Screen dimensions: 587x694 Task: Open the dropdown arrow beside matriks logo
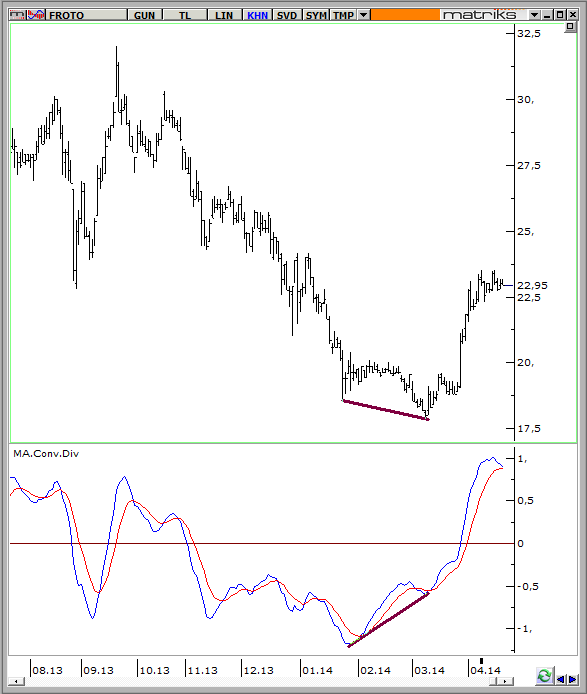click(534, 15)
